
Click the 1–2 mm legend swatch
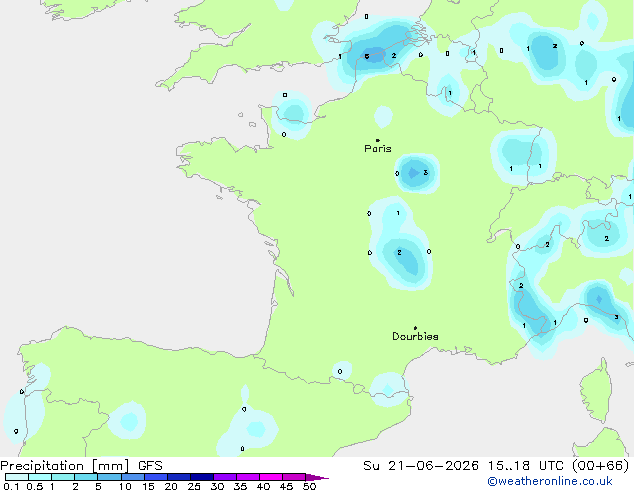click(63, 477)
